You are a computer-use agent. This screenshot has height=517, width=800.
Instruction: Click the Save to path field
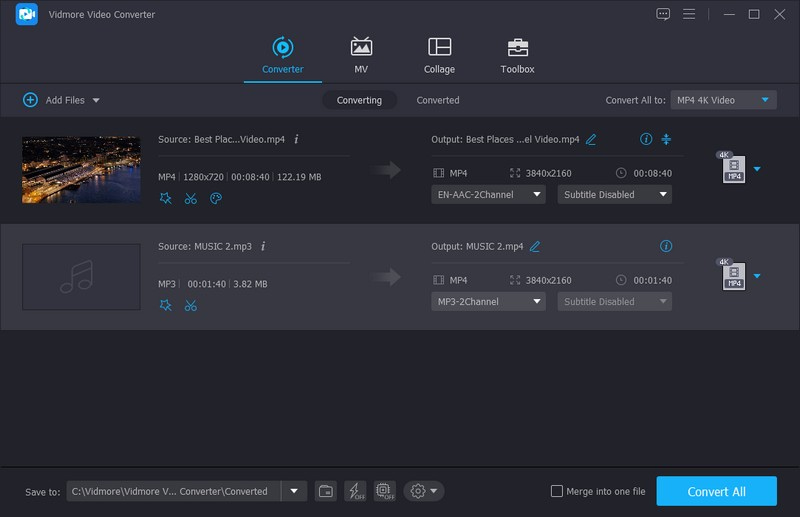[x=173, y=491]
